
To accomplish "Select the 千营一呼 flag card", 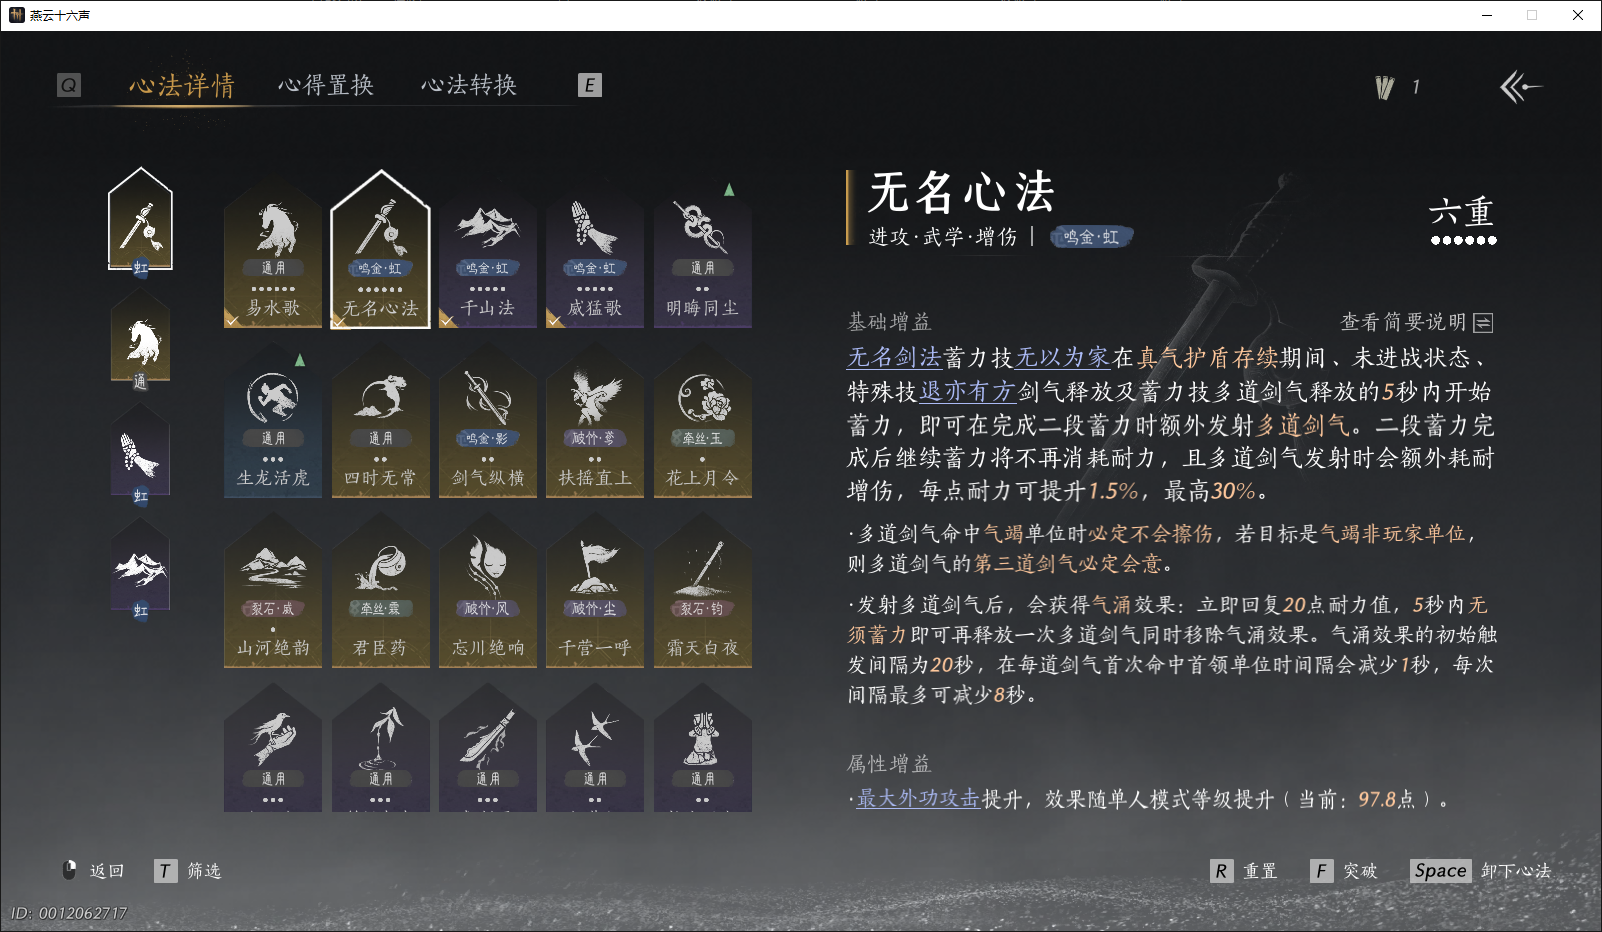I will (595, 590).
